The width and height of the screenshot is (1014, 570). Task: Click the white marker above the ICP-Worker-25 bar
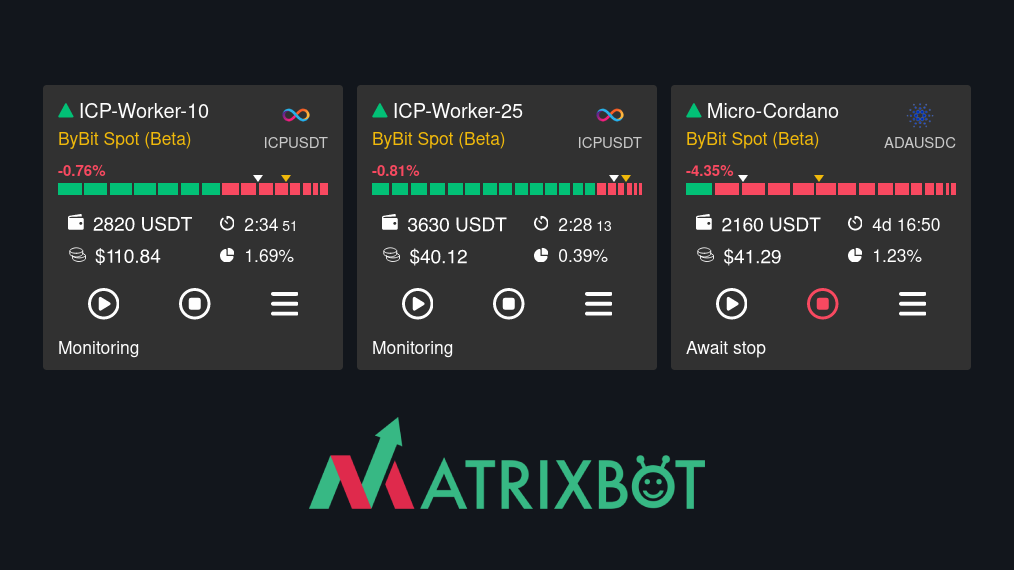tap(614, 178)
